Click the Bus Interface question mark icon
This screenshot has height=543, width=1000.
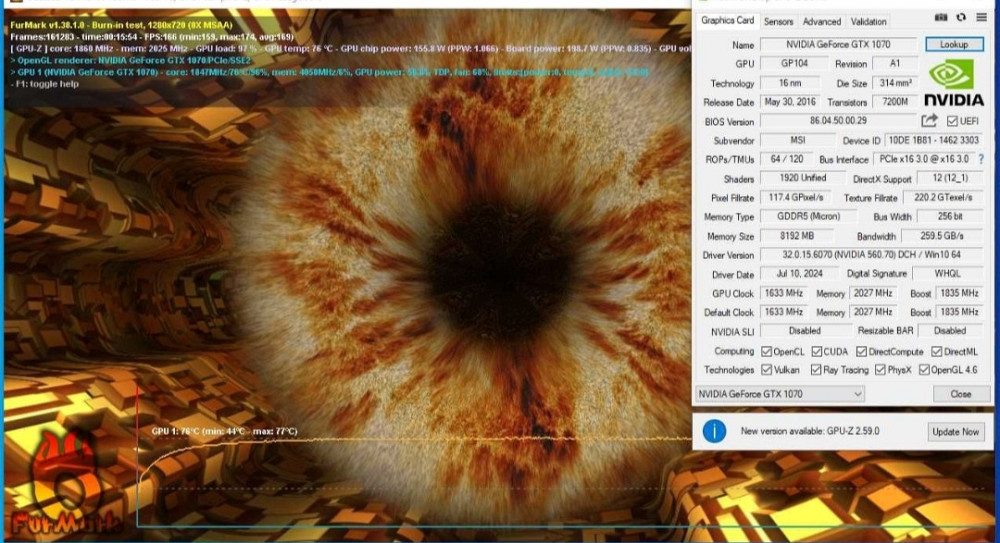[980, 159]
